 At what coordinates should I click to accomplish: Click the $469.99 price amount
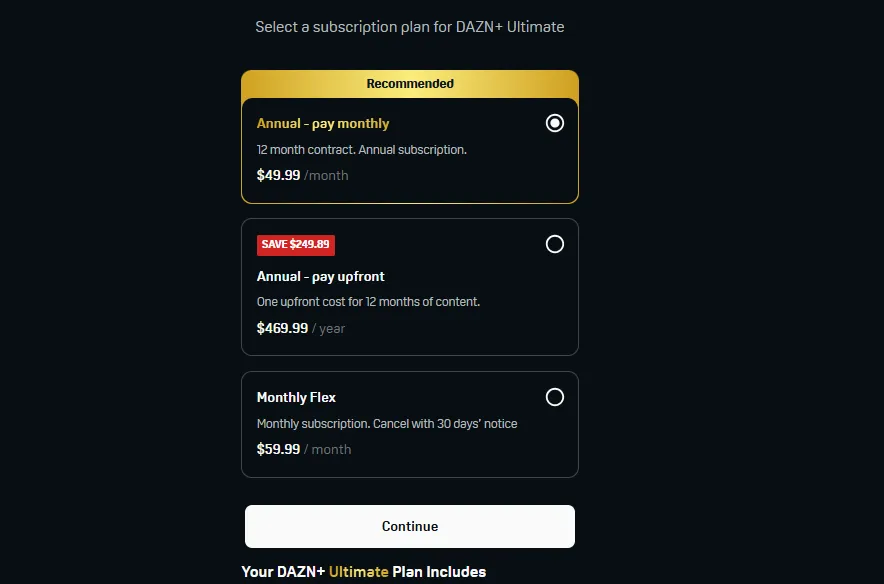pyautogui.click(x=282, y=328)
